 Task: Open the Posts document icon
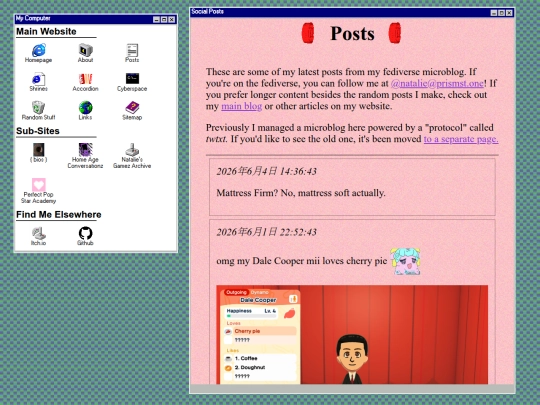click(132, 53)
